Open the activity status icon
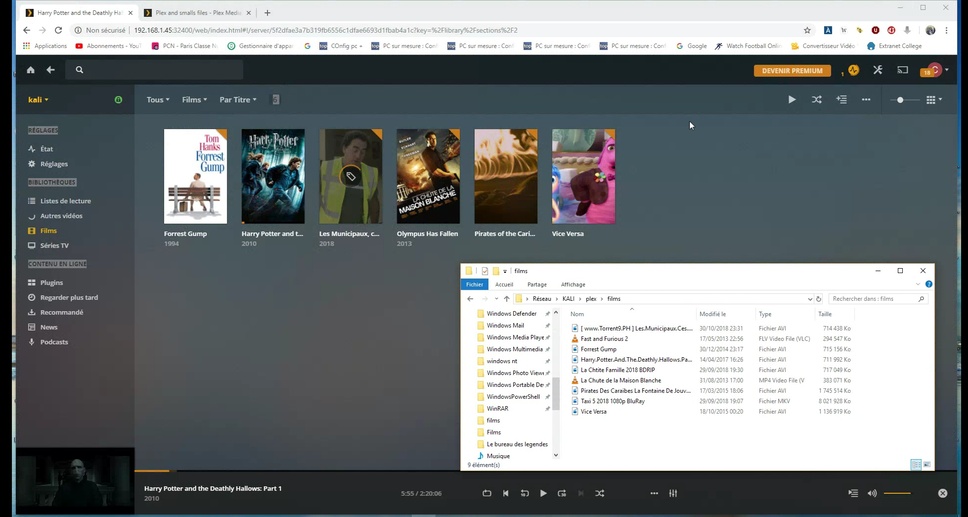The image size is (968, 517). tap(853, 70)
